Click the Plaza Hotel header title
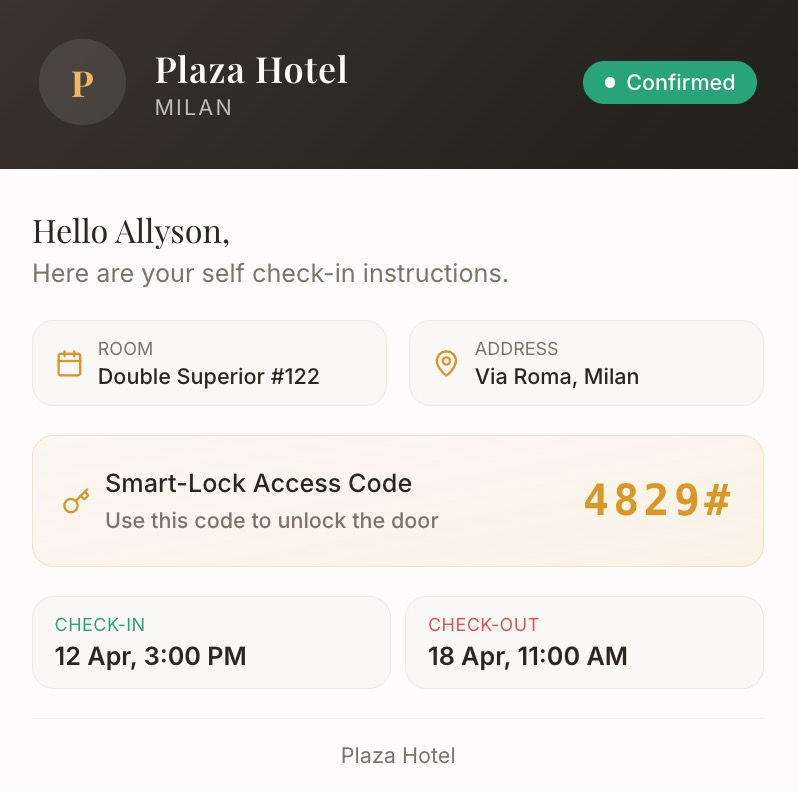The image size is (798, 792). click(251, 70)
